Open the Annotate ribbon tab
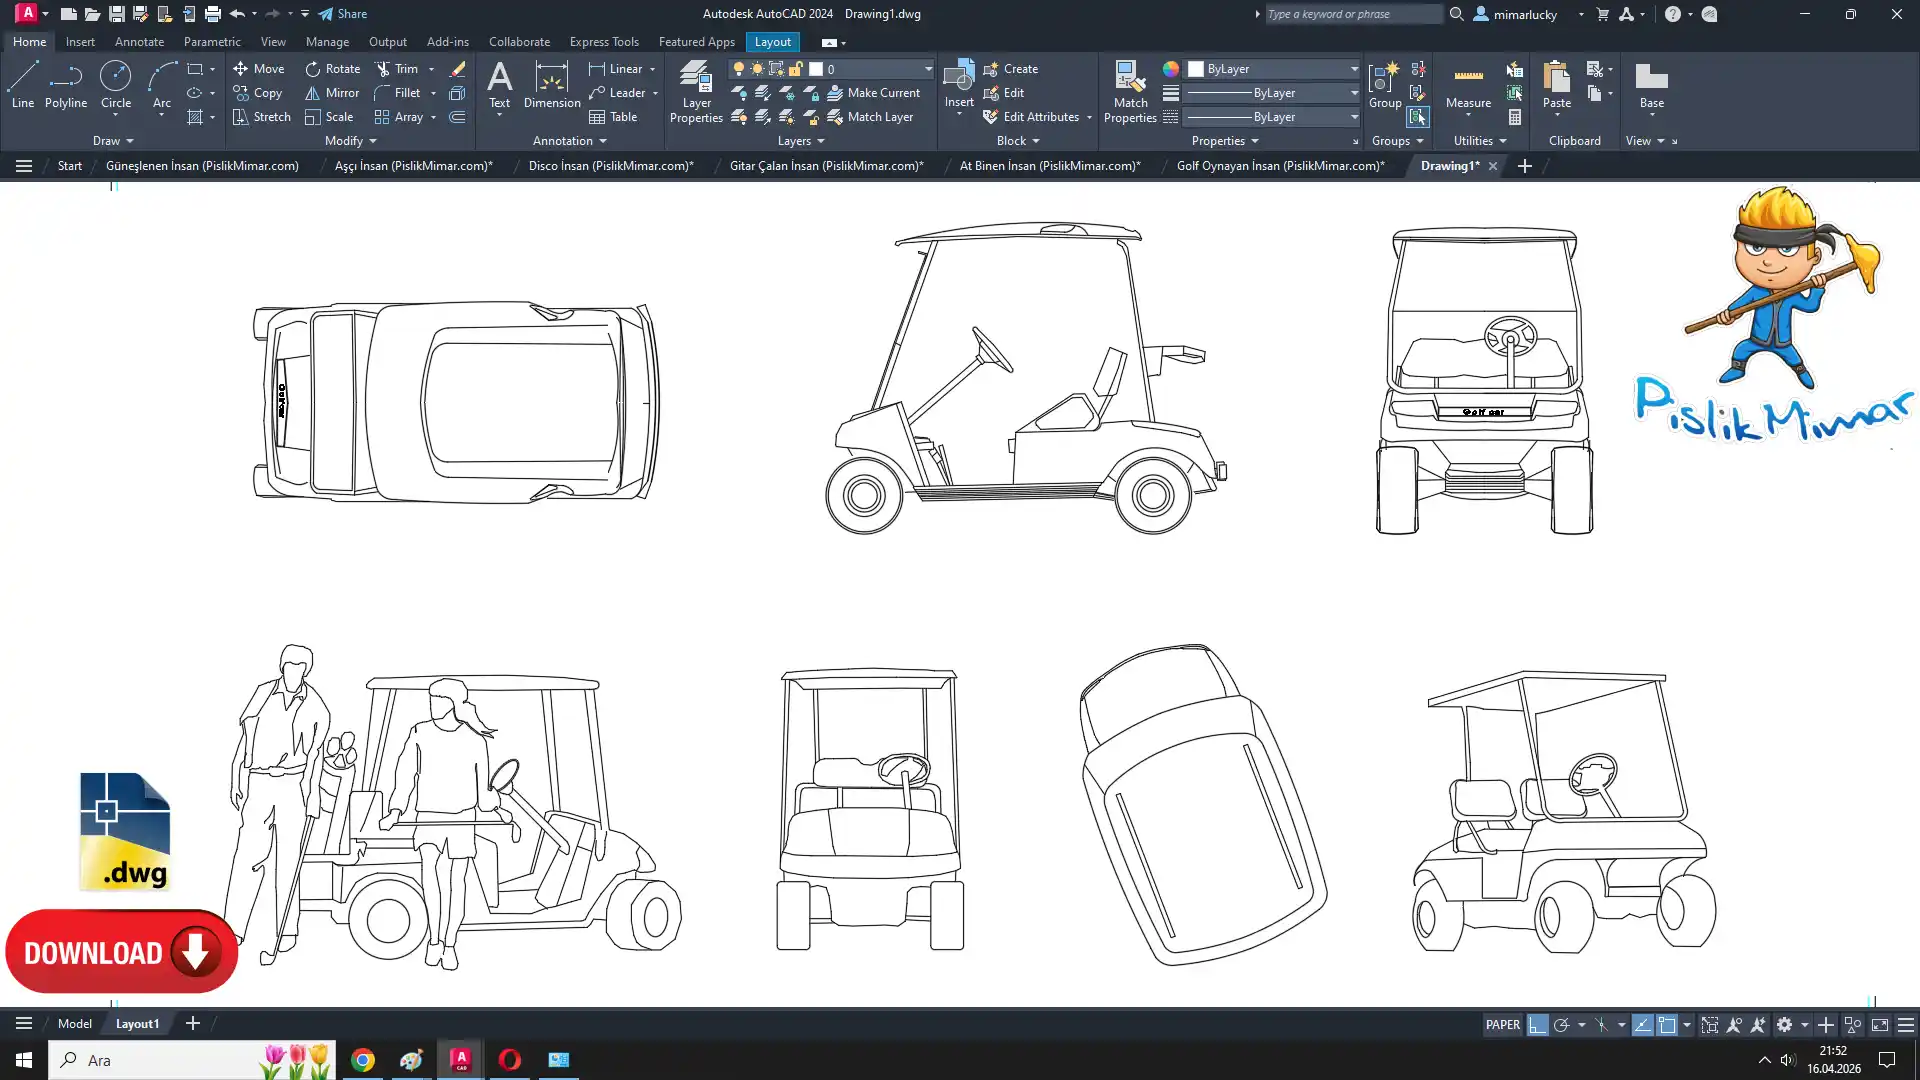Screen dimensions: 1920x1080 click(139, 42)
